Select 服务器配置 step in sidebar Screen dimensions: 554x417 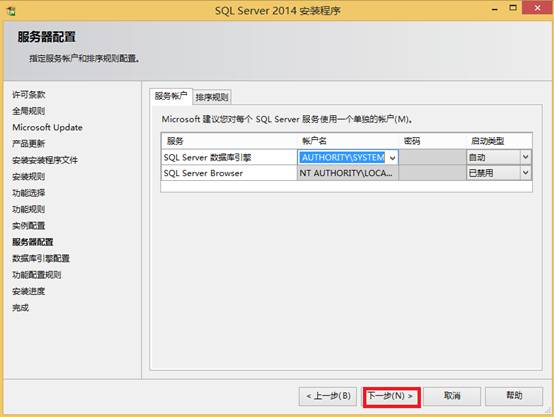(x=33, y=242)
